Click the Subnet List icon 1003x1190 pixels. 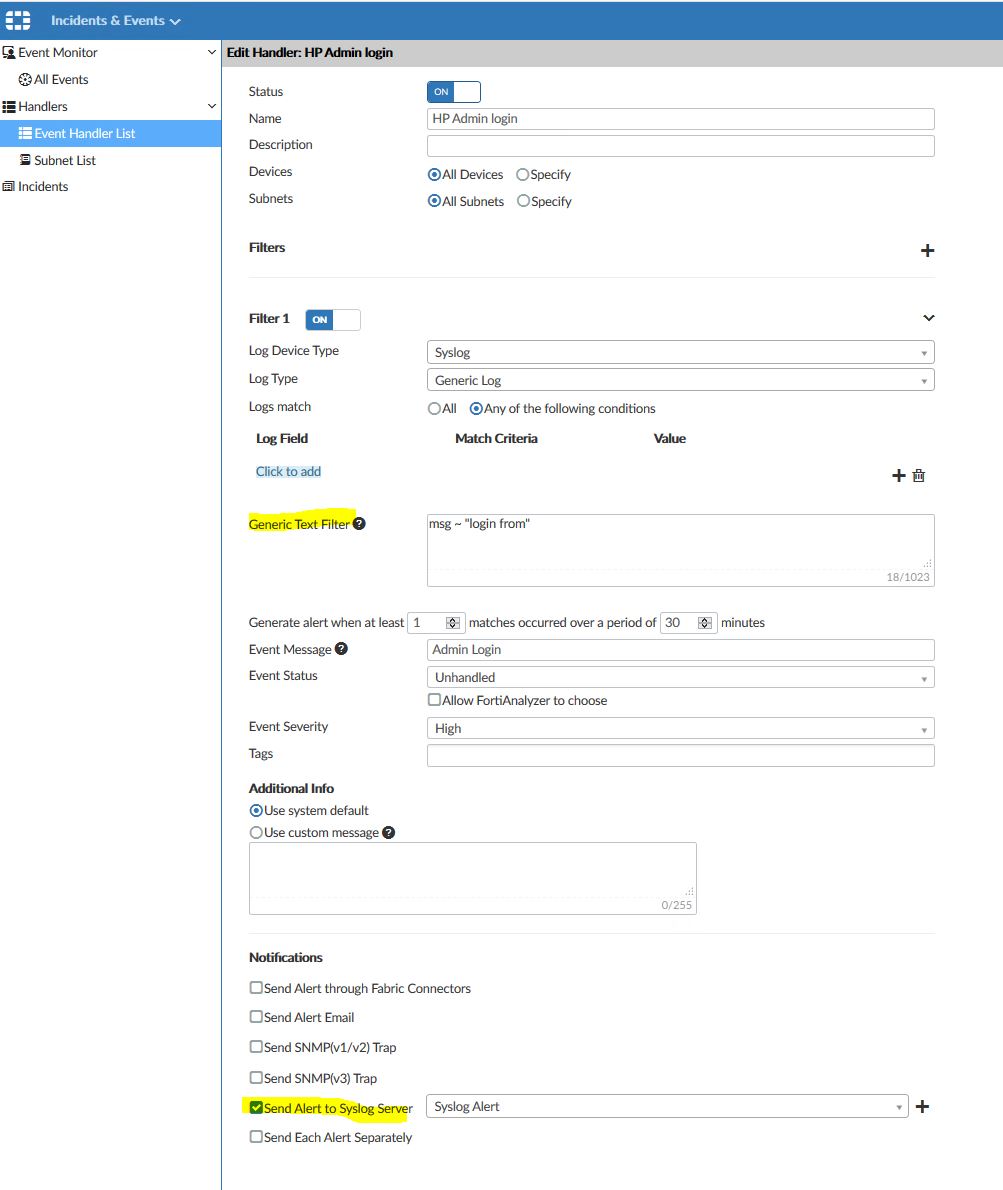25,160
